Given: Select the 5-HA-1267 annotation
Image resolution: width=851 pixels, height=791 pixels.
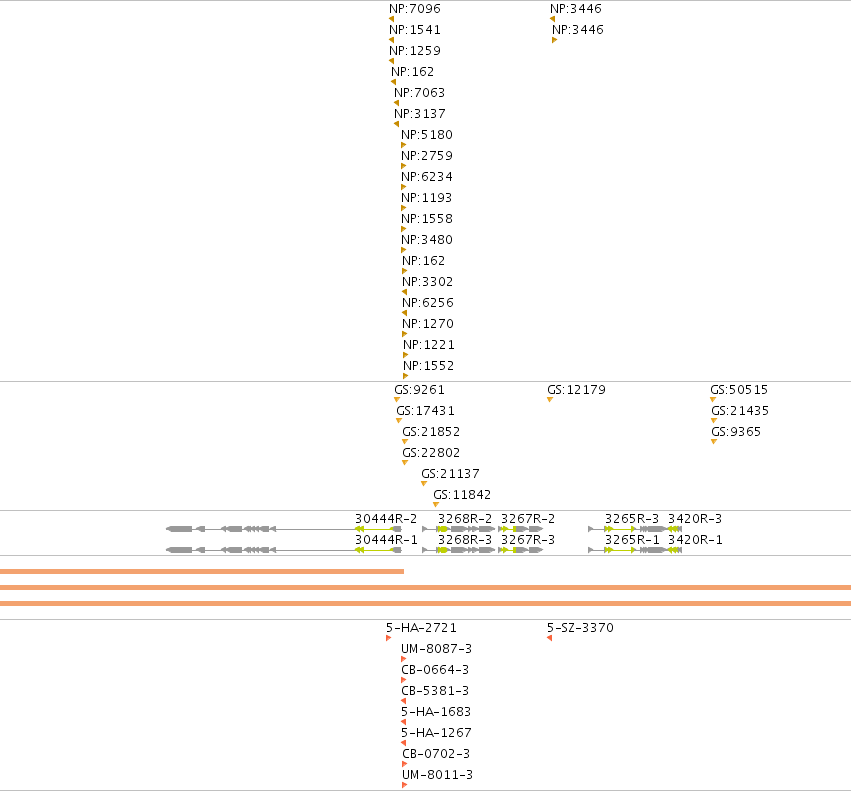Looking at the screenshot, I should pyautogui.click(x=436, y=733).
